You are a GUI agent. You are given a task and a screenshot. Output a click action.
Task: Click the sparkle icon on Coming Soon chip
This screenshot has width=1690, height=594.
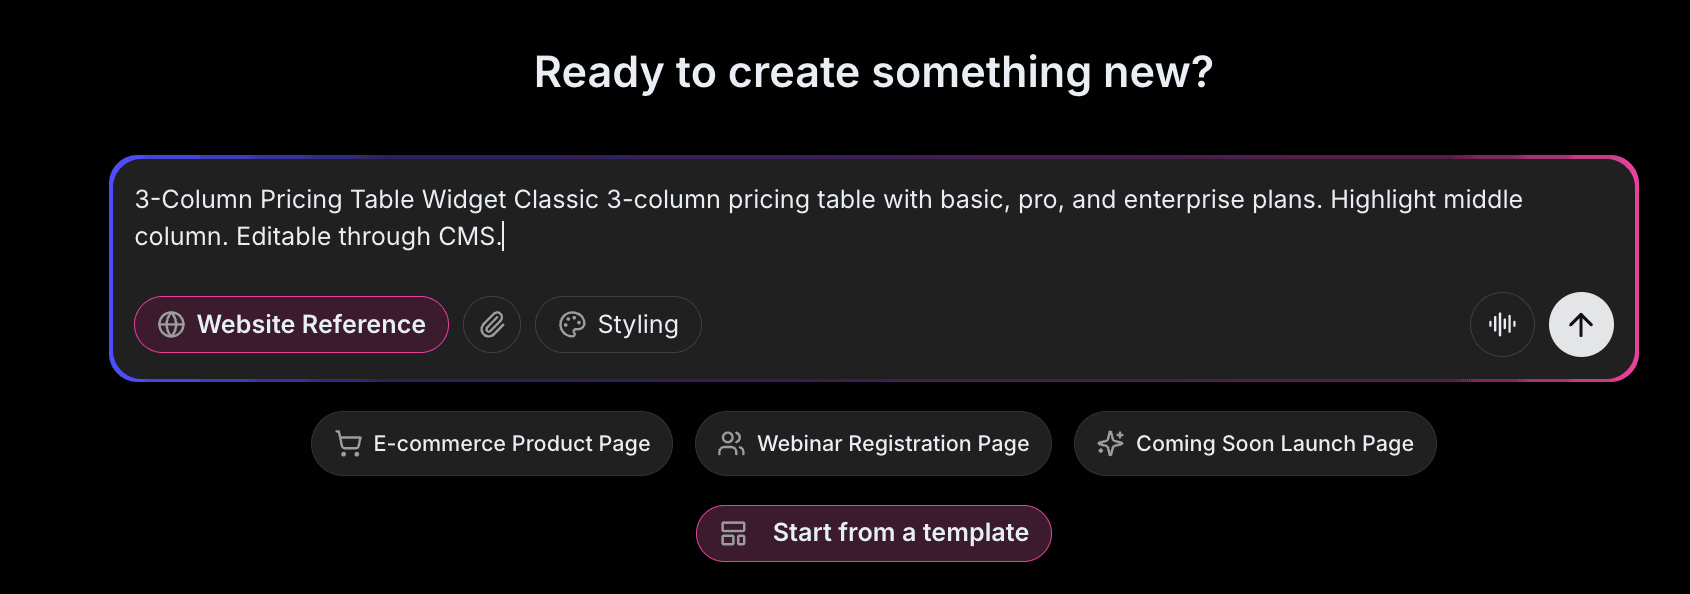[1110, 443]
